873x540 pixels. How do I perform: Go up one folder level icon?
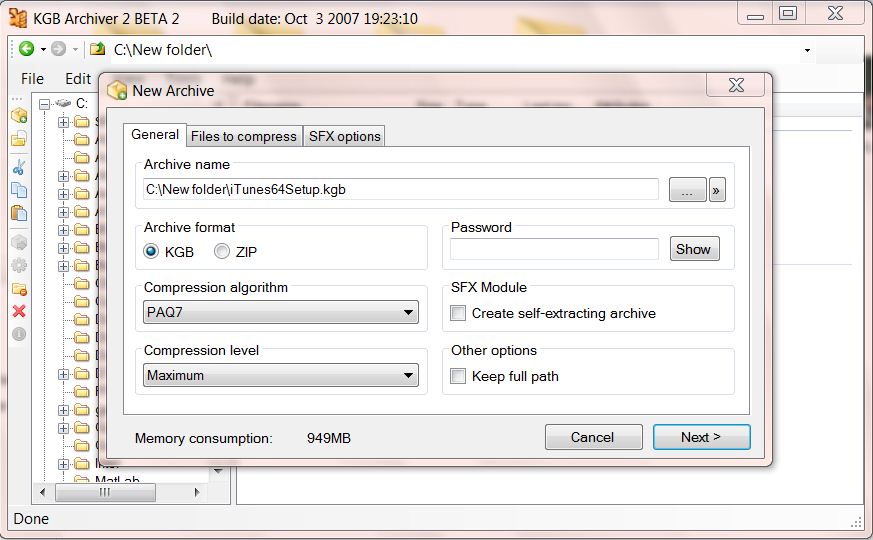coord(97,49)
